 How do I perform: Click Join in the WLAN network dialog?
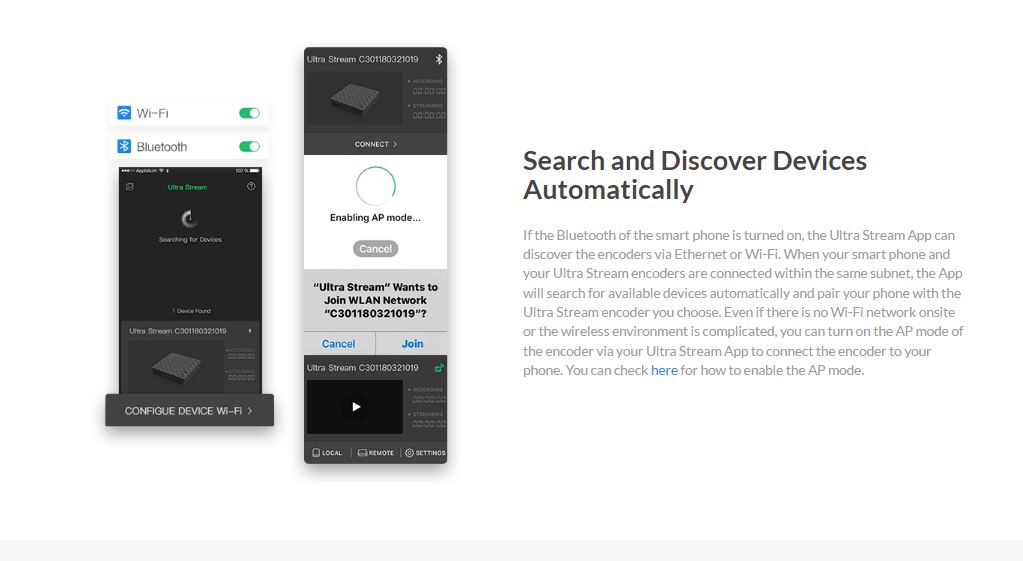click(412, 344)
